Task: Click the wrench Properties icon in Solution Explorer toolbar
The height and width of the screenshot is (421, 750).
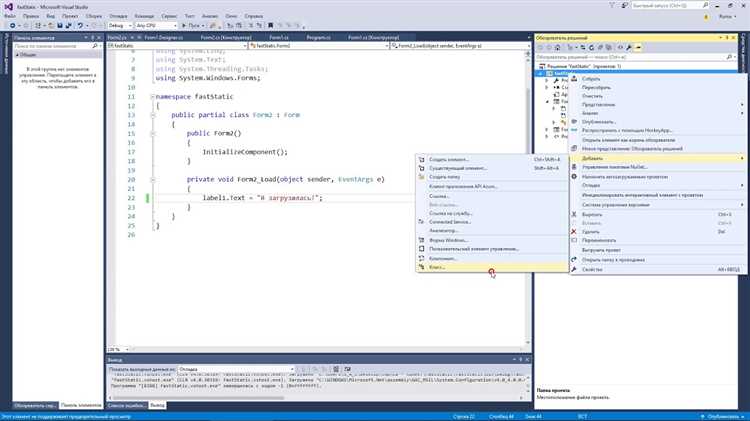Action: click(629, 47)
